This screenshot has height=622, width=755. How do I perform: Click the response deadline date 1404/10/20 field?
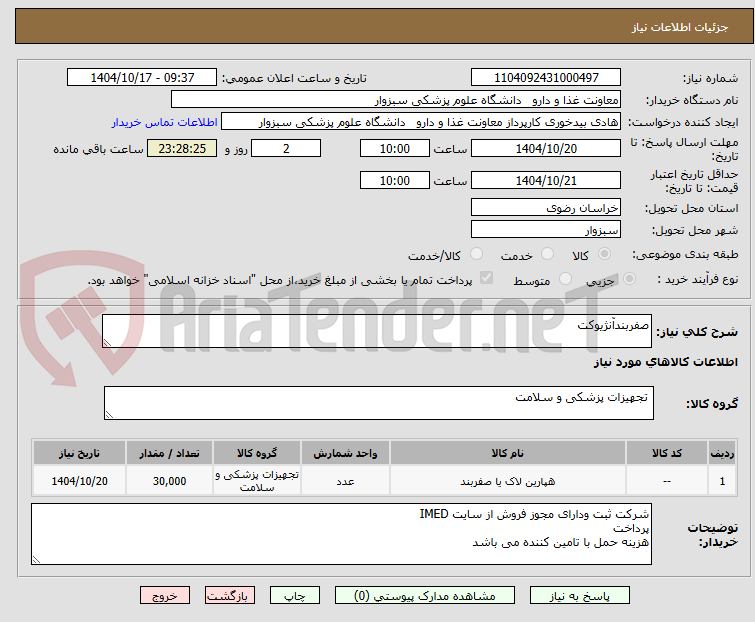[x=546, y=148]
